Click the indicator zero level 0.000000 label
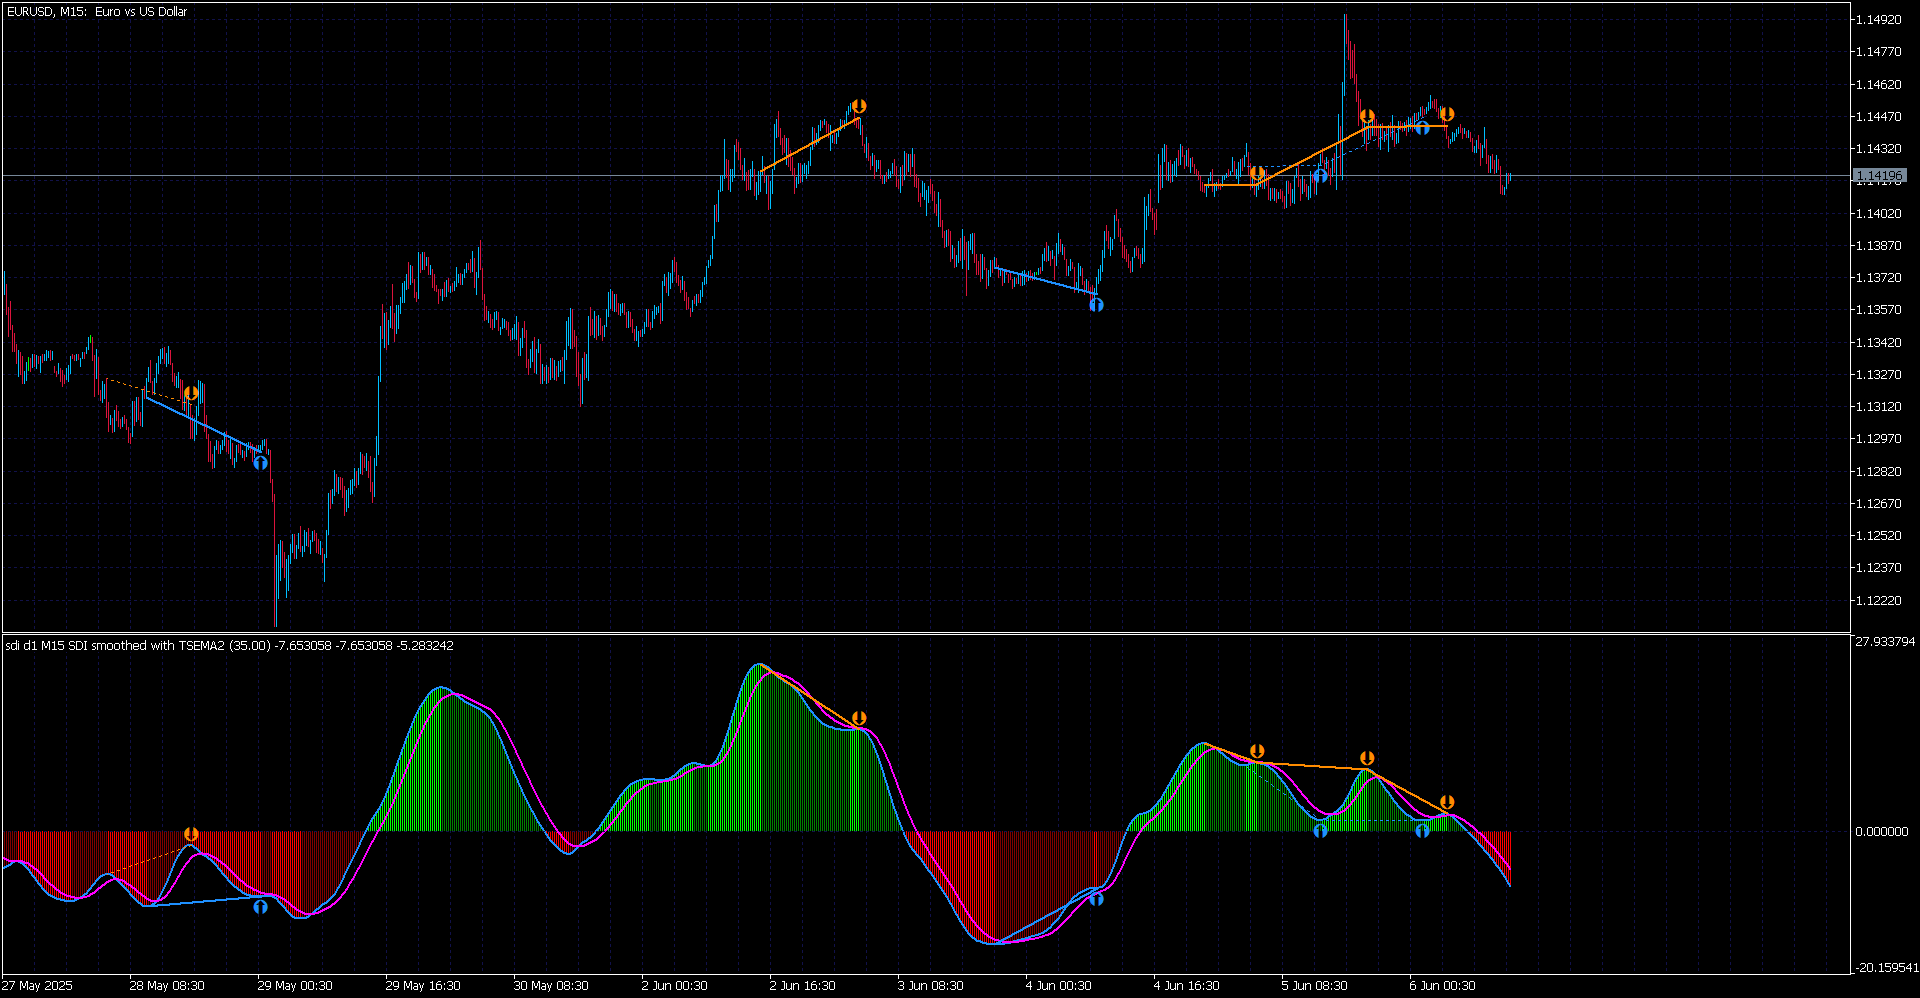This screenshot has width=1920, height=998. pyautogui.click(x=1881, y=832)
